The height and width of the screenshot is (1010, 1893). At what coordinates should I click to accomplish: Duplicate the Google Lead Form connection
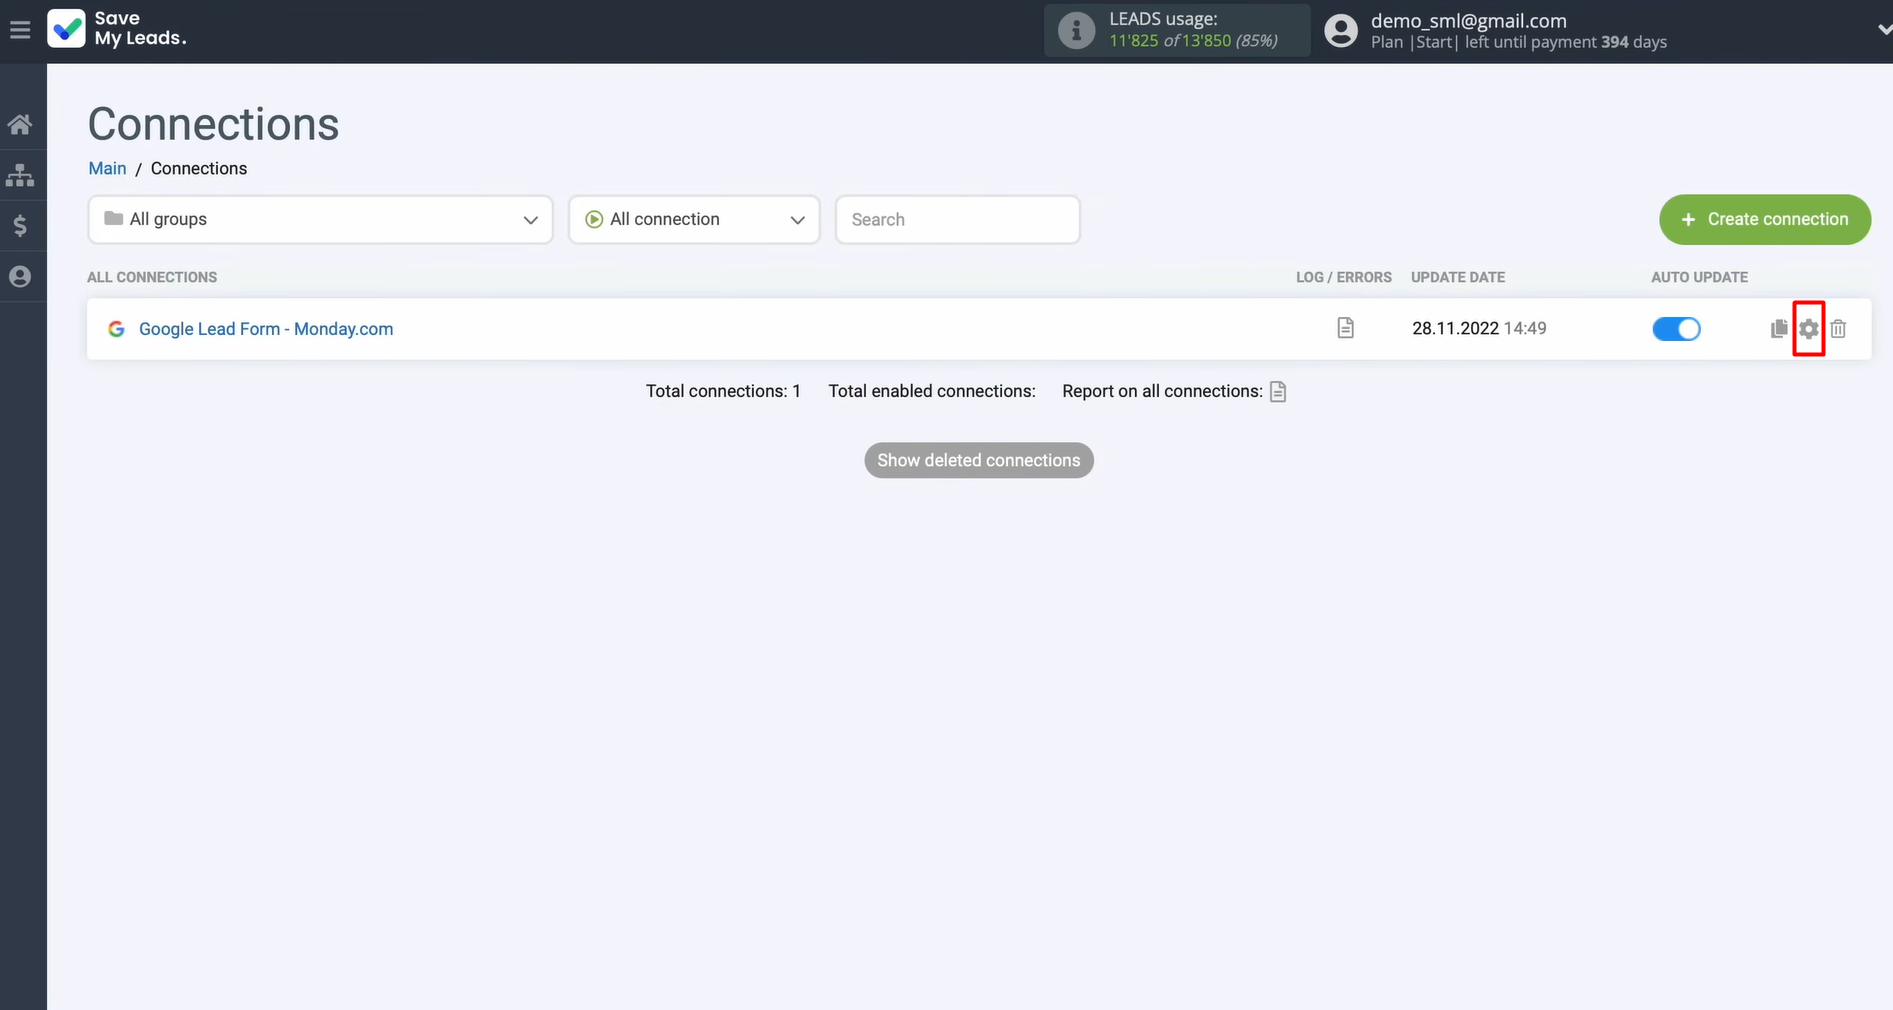point(1778,328)
